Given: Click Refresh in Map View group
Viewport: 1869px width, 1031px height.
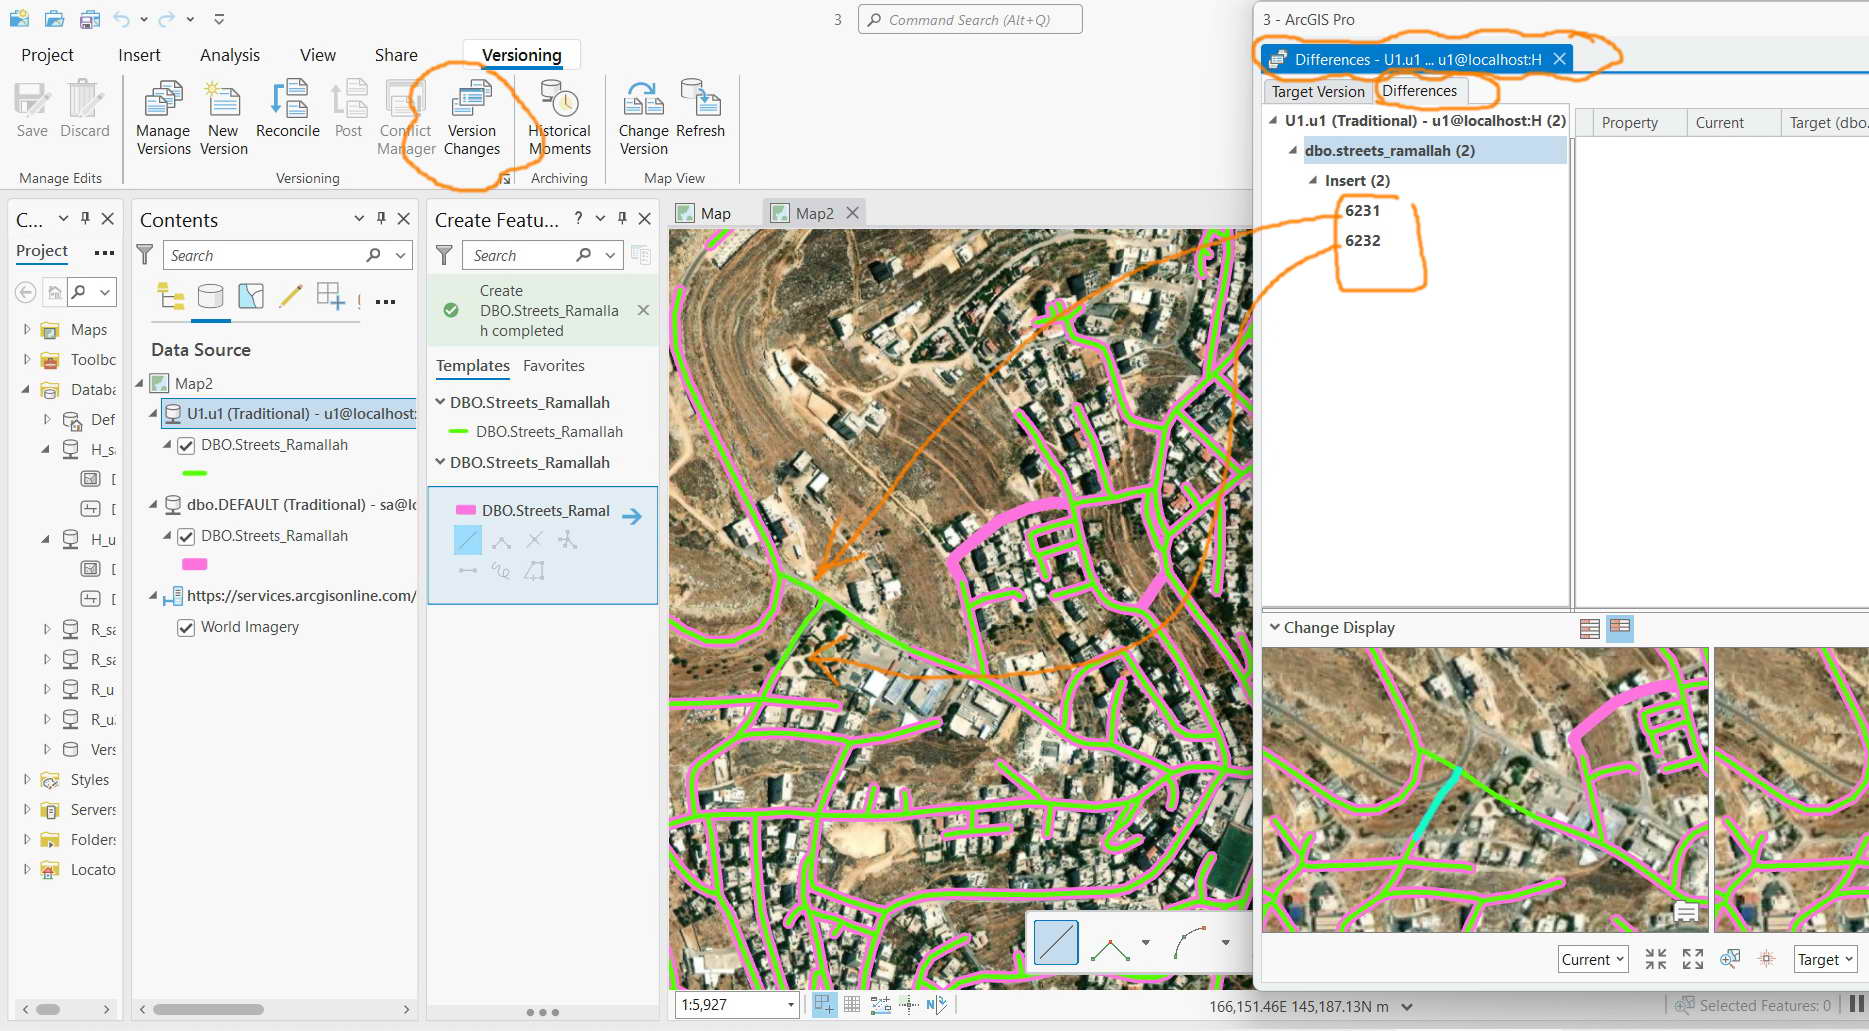Looking at the screenshot, I should tap(700, 110).
